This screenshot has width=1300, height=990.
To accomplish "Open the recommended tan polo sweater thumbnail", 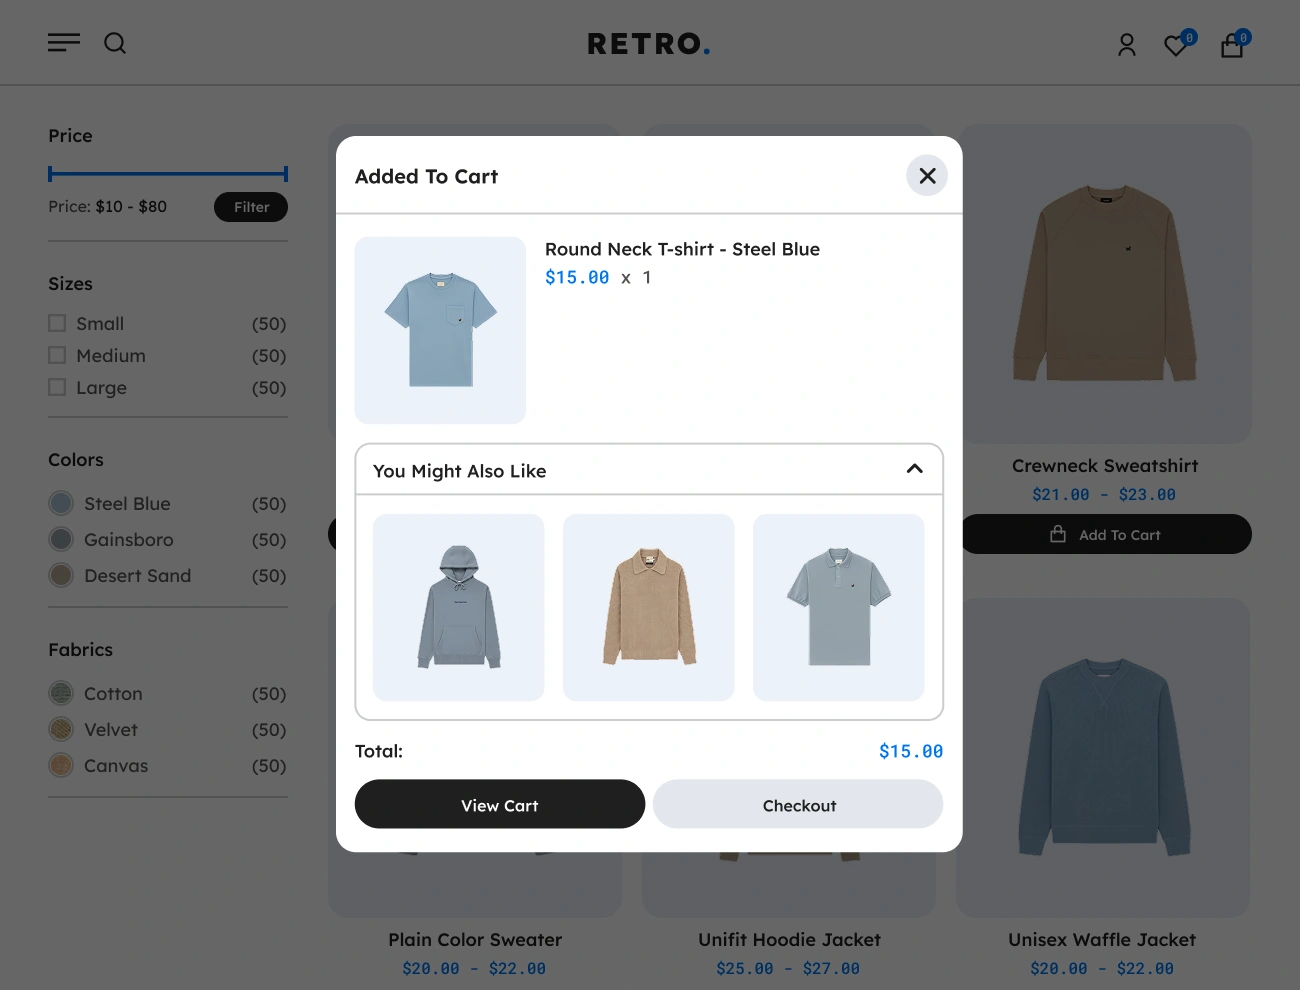I will (x=649, y=607).
